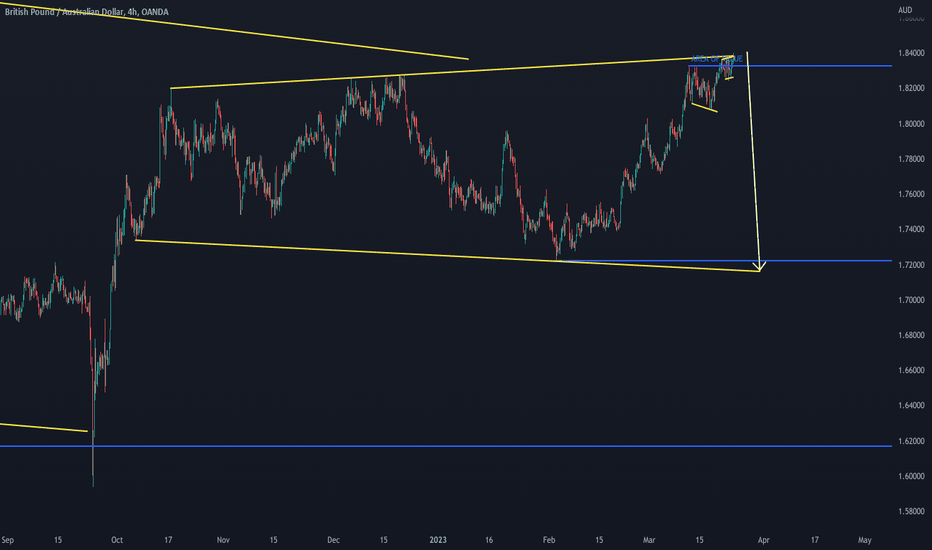Click the 16 date label on time axis

click(489, 540)
